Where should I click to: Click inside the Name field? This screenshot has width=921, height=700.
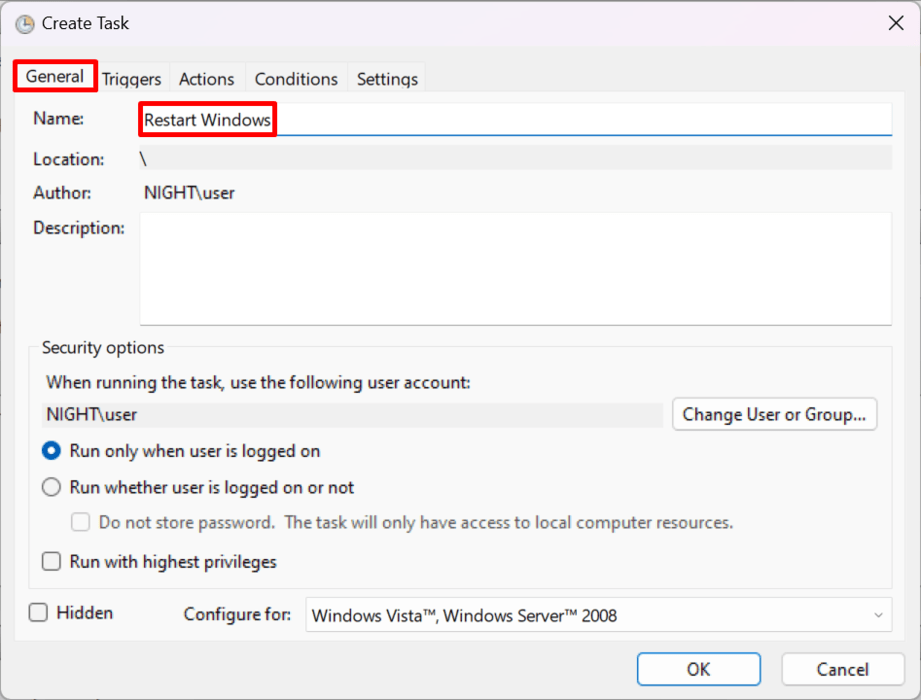tap(400, 118)
